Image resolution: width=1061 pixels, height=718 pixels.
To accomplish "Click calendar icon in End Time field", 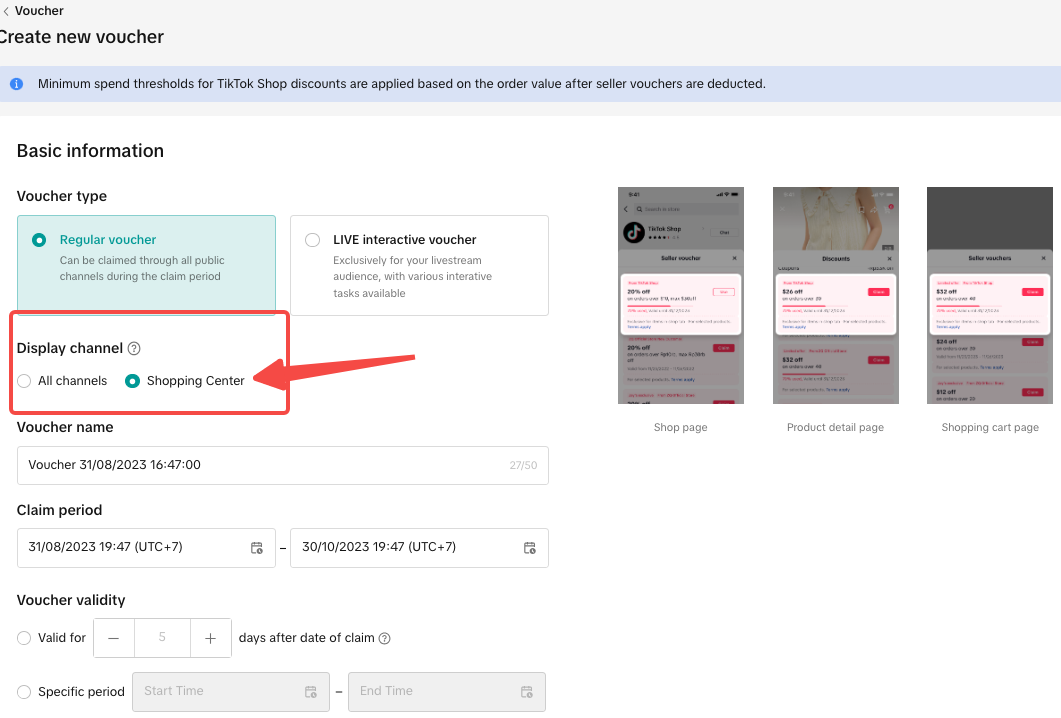I will click(x=527, y=692).
